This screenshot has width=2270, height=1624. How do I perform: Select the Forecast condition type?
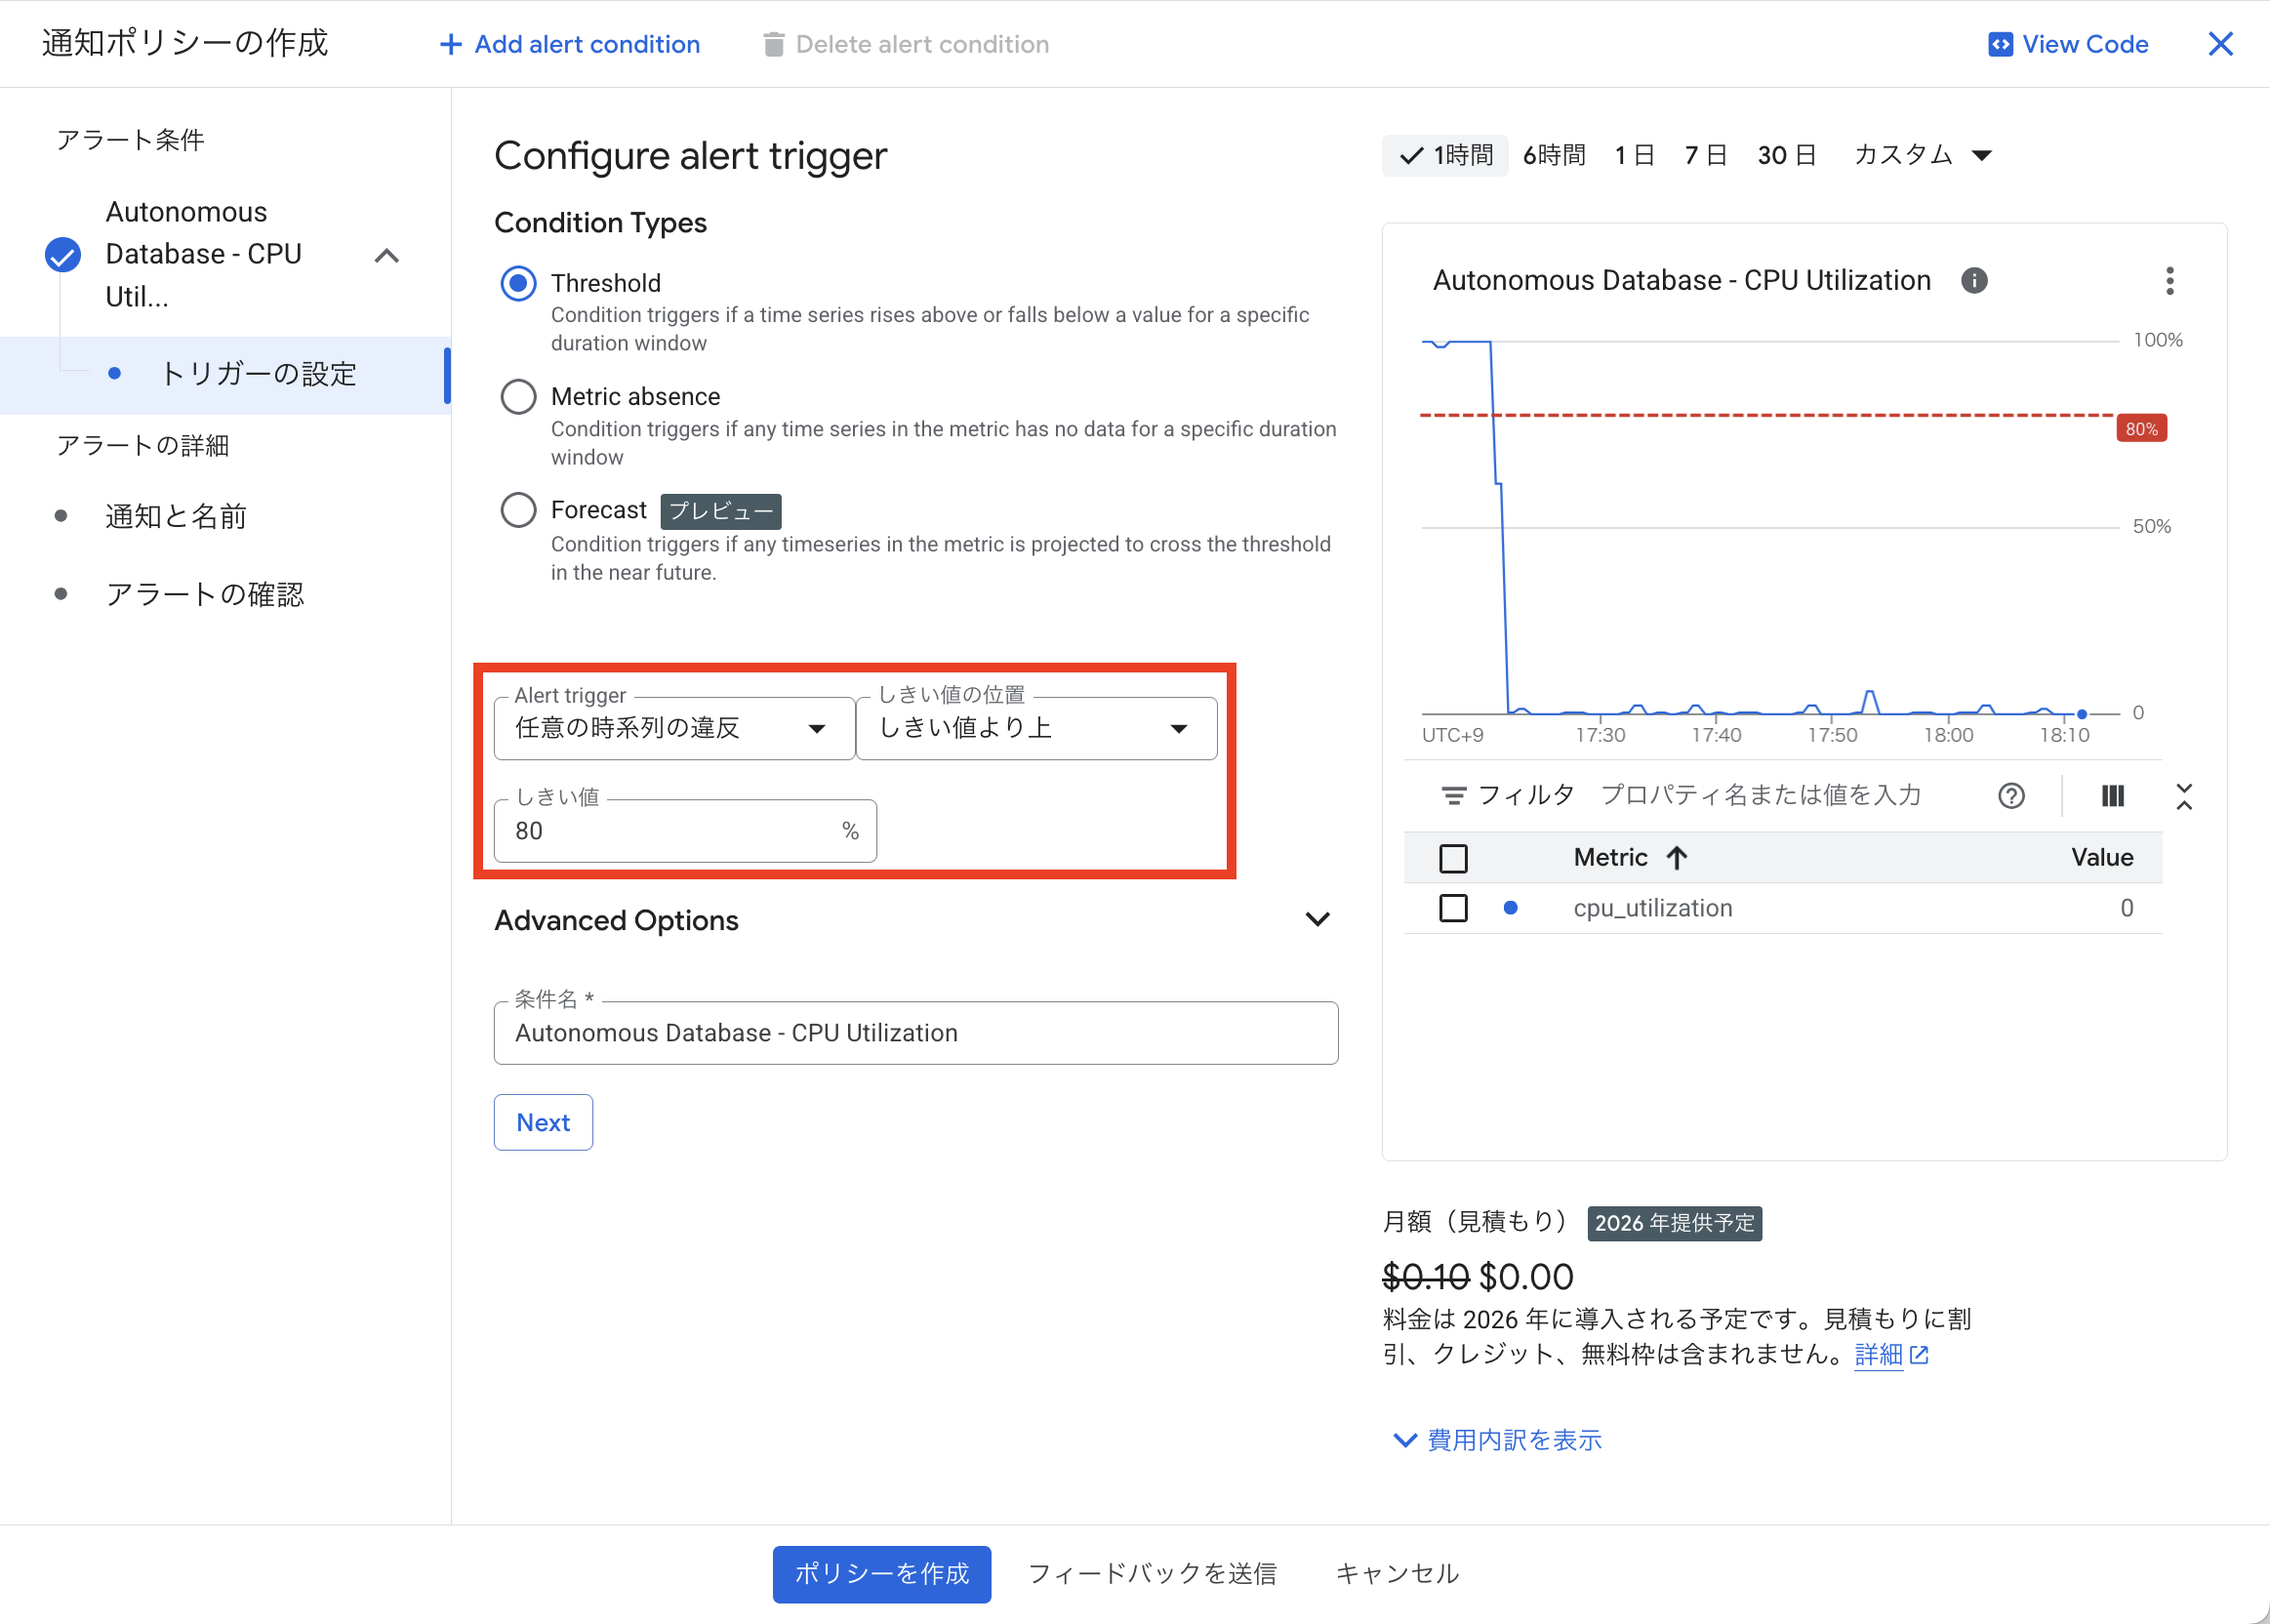click(519, 510)
